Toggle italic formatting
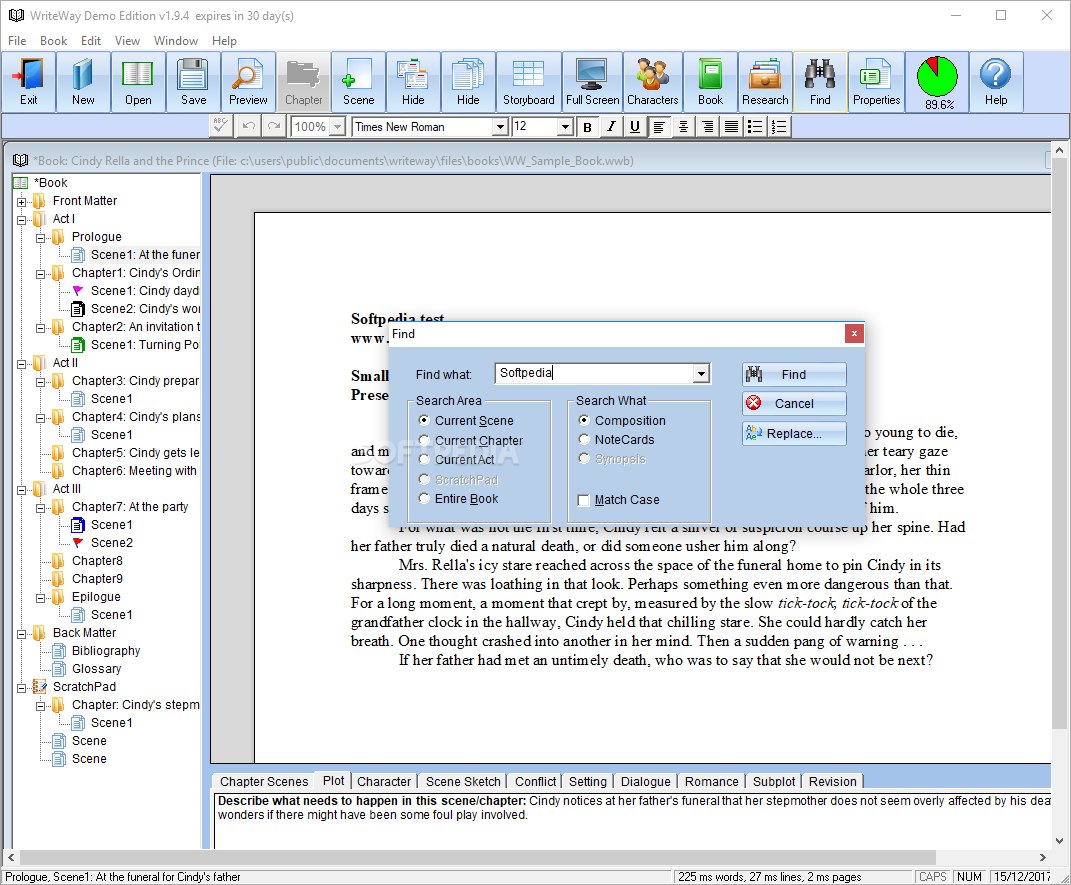1071x885 pixels. (611, 127)
